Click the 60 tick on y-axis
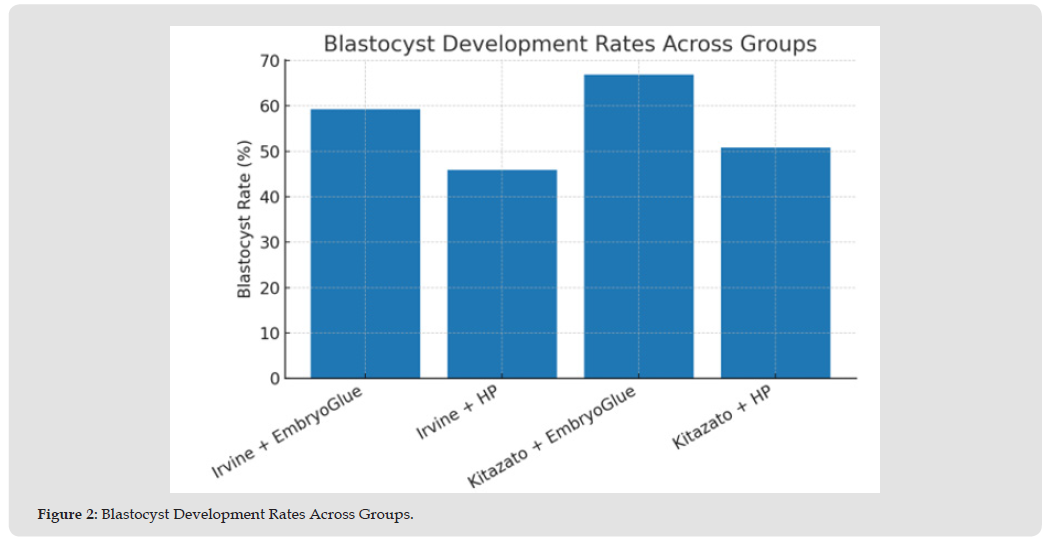 (x=269, y=106)
